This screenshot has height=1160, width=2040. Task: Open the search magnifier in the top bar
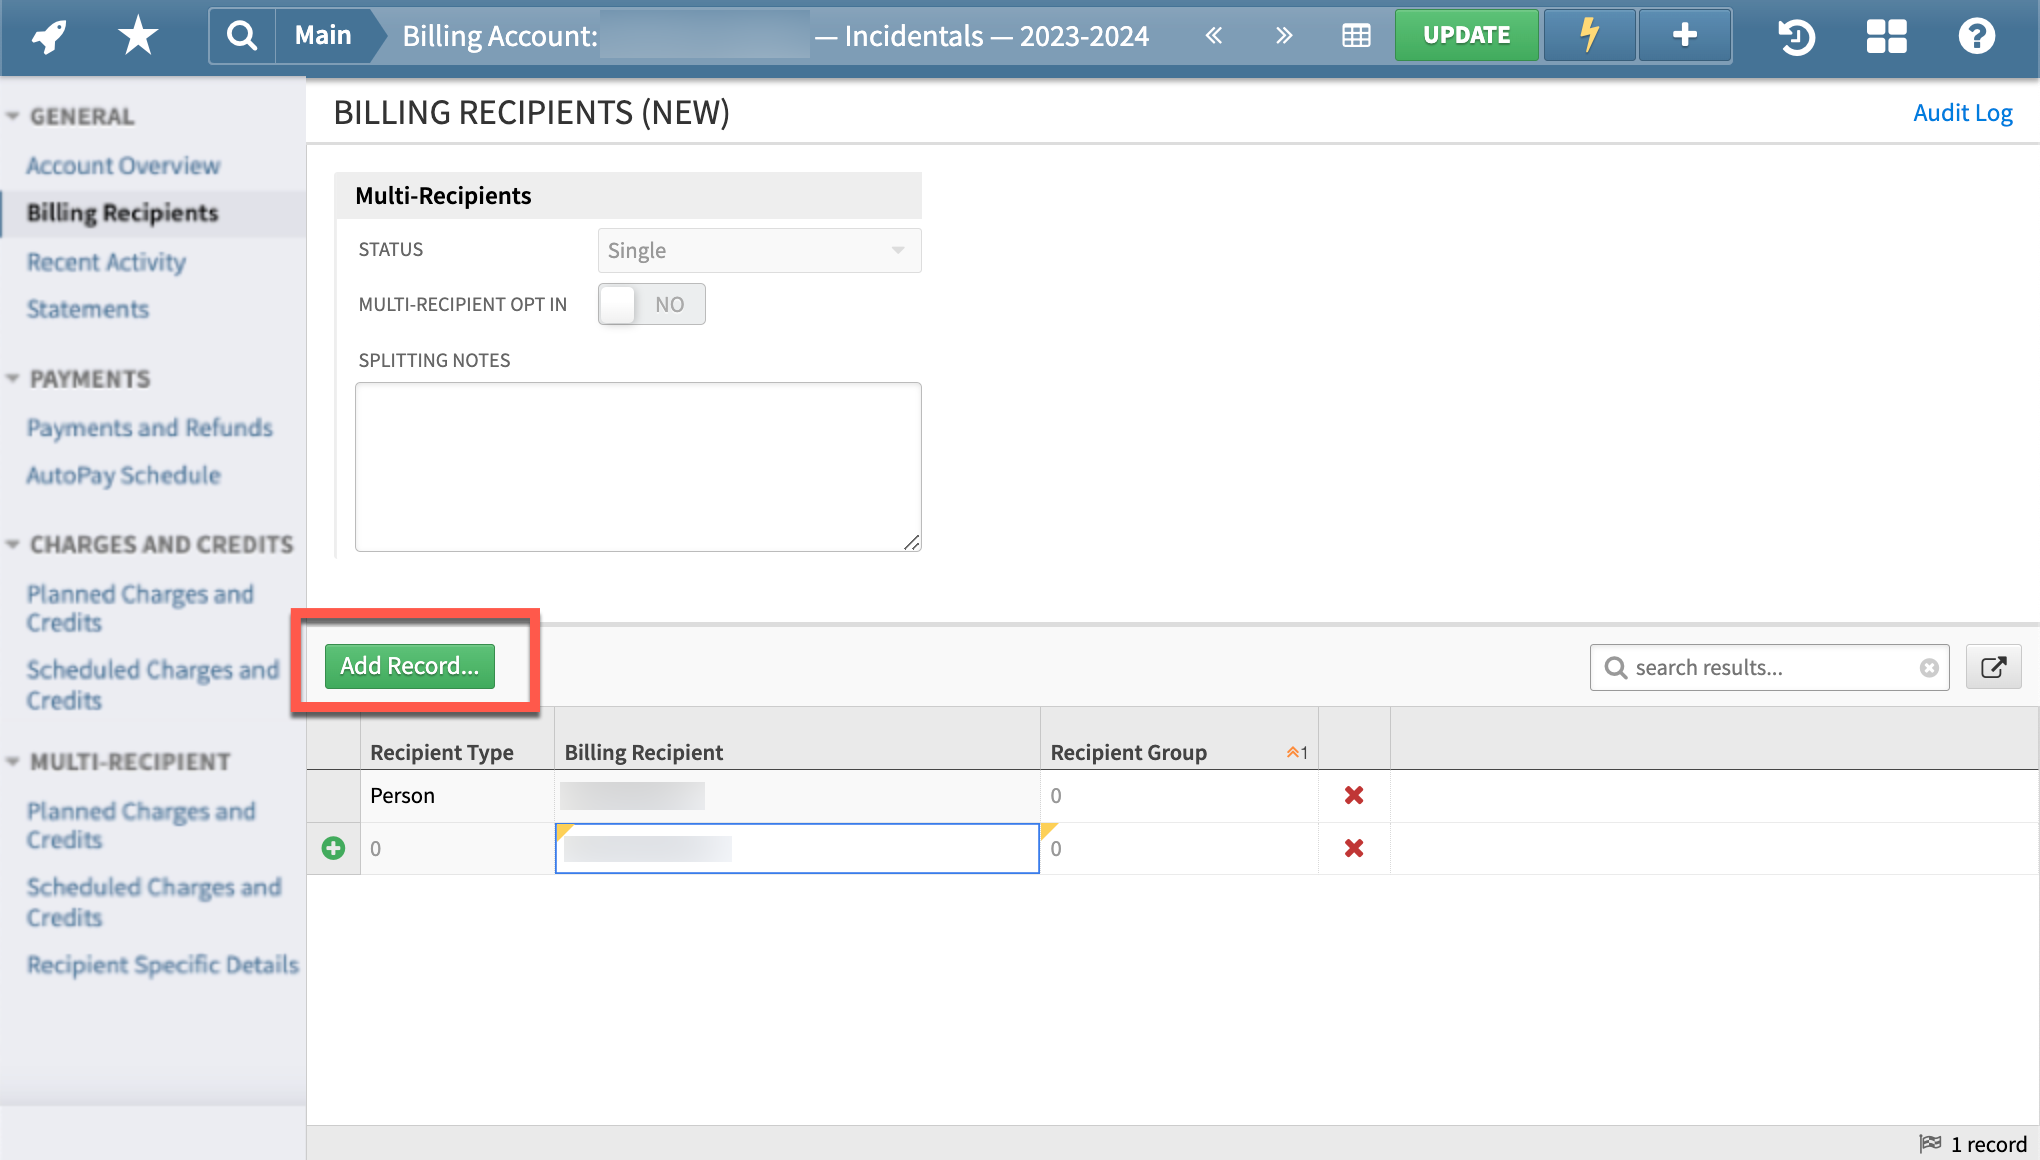(240, 35)
